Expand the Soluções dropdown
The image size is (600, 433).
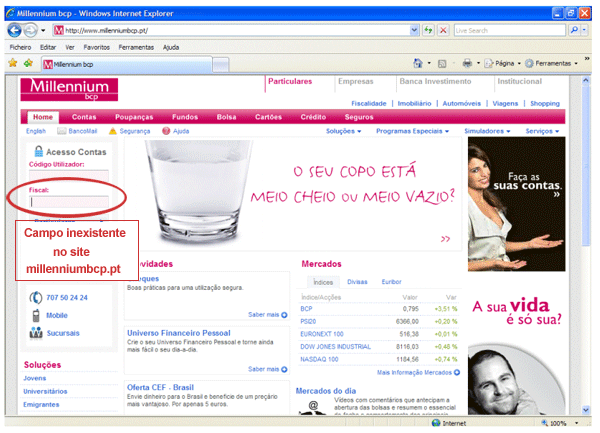pyautogui.click(x=346, y=131)
